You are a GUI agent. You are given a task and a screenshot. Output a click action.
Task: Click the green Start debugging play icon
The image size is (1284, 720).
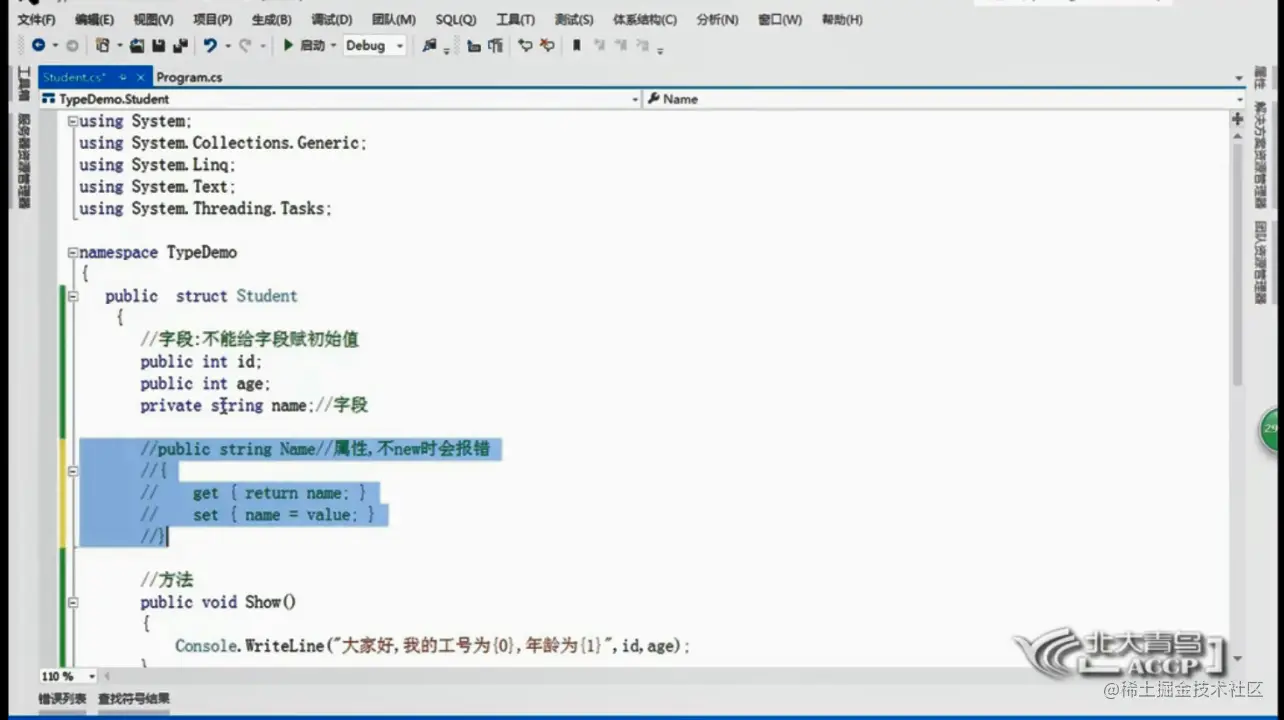coord(288,45)
